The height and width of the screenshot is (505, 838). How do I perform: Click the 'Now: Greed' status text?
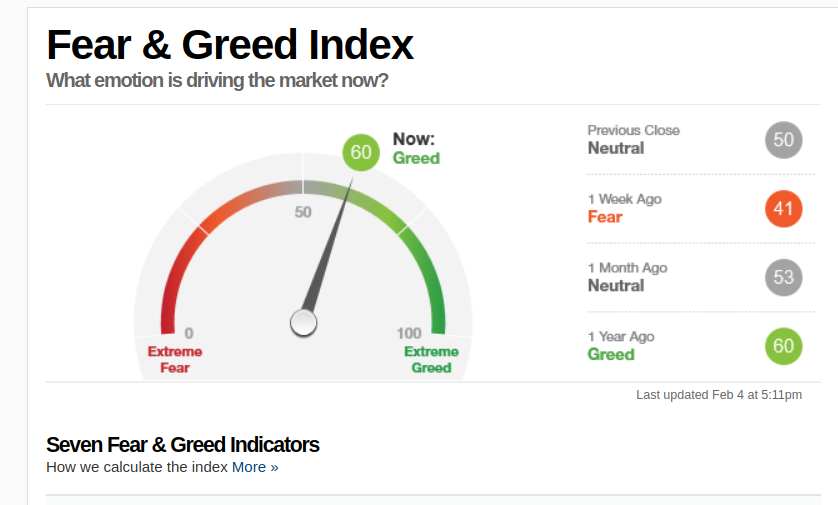(x=416, y=149)
